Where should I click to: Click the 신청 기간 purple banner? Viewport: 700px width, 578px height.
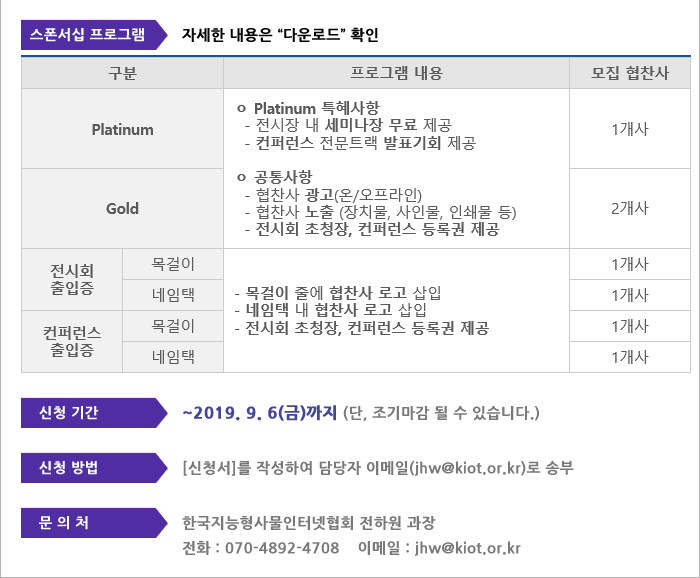point(94,413)
